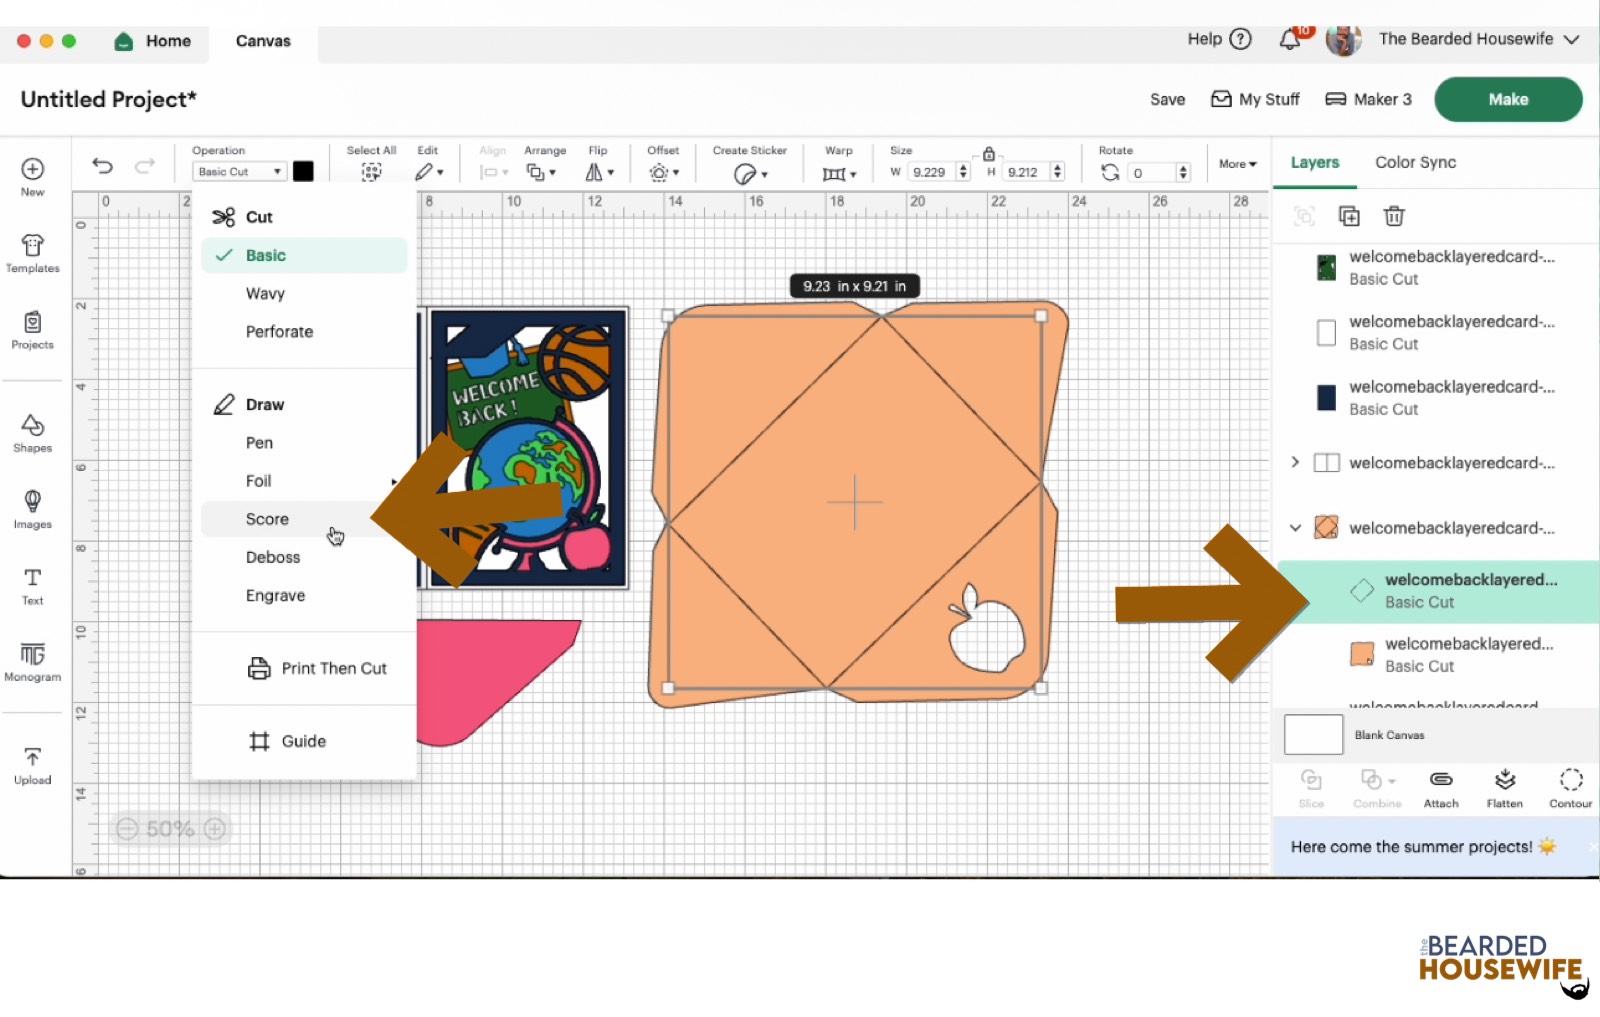
Task: Open the Images panel
Action: (x=32, y=509)
